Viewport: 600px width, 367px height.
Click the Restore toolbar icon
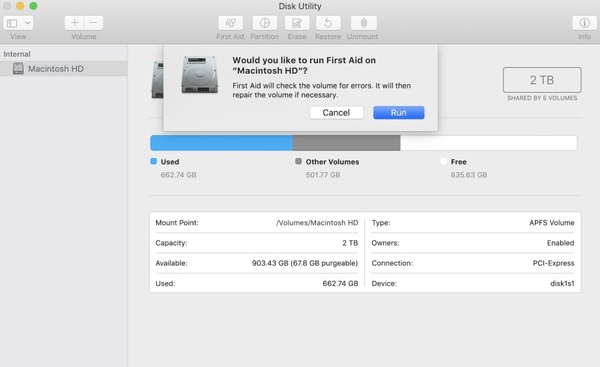(x=328, y=23)
